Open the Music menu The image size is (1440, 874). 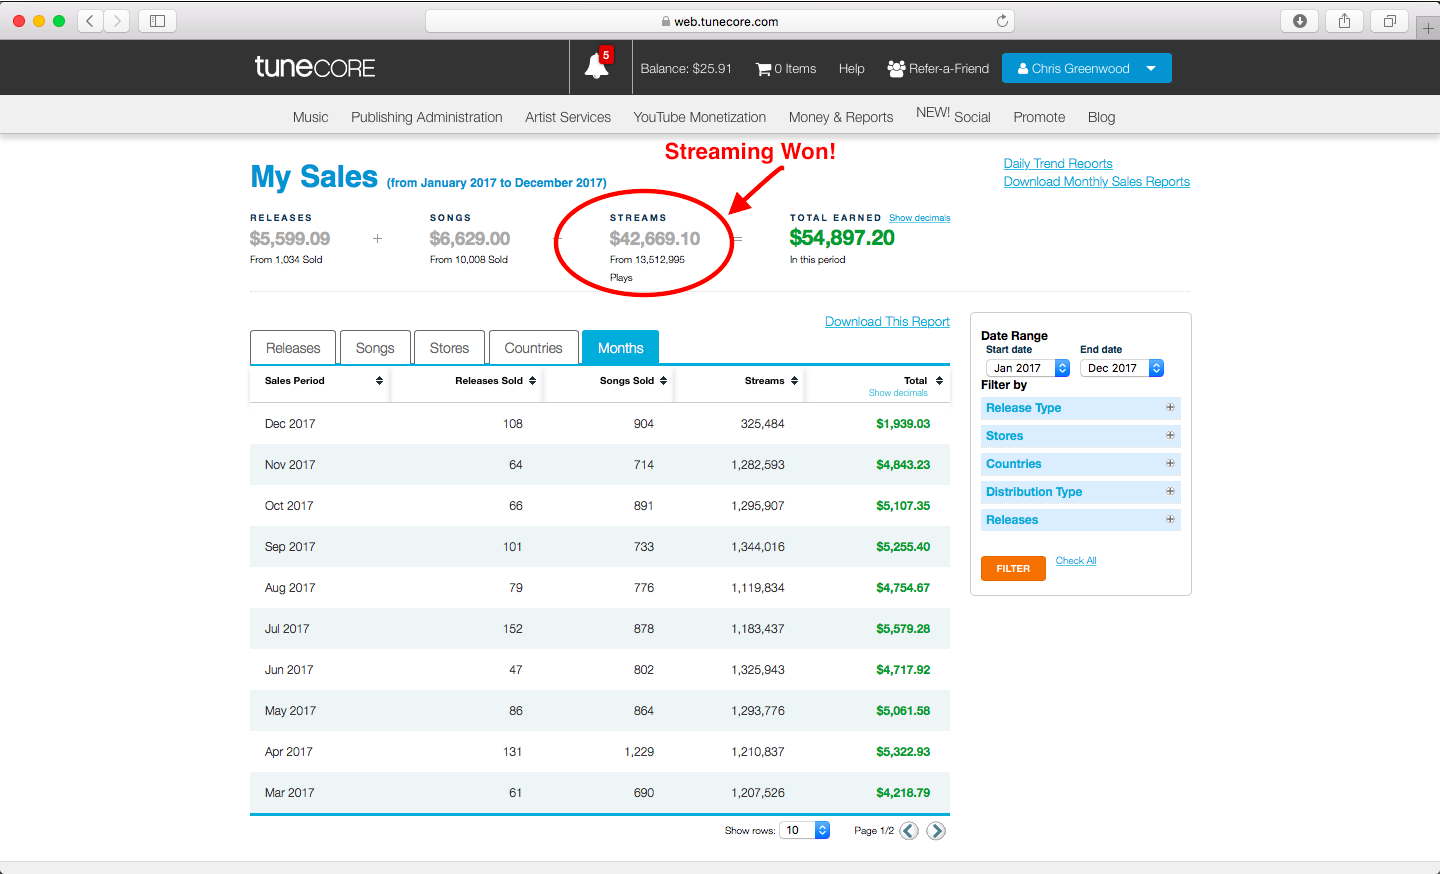point(310,117)
